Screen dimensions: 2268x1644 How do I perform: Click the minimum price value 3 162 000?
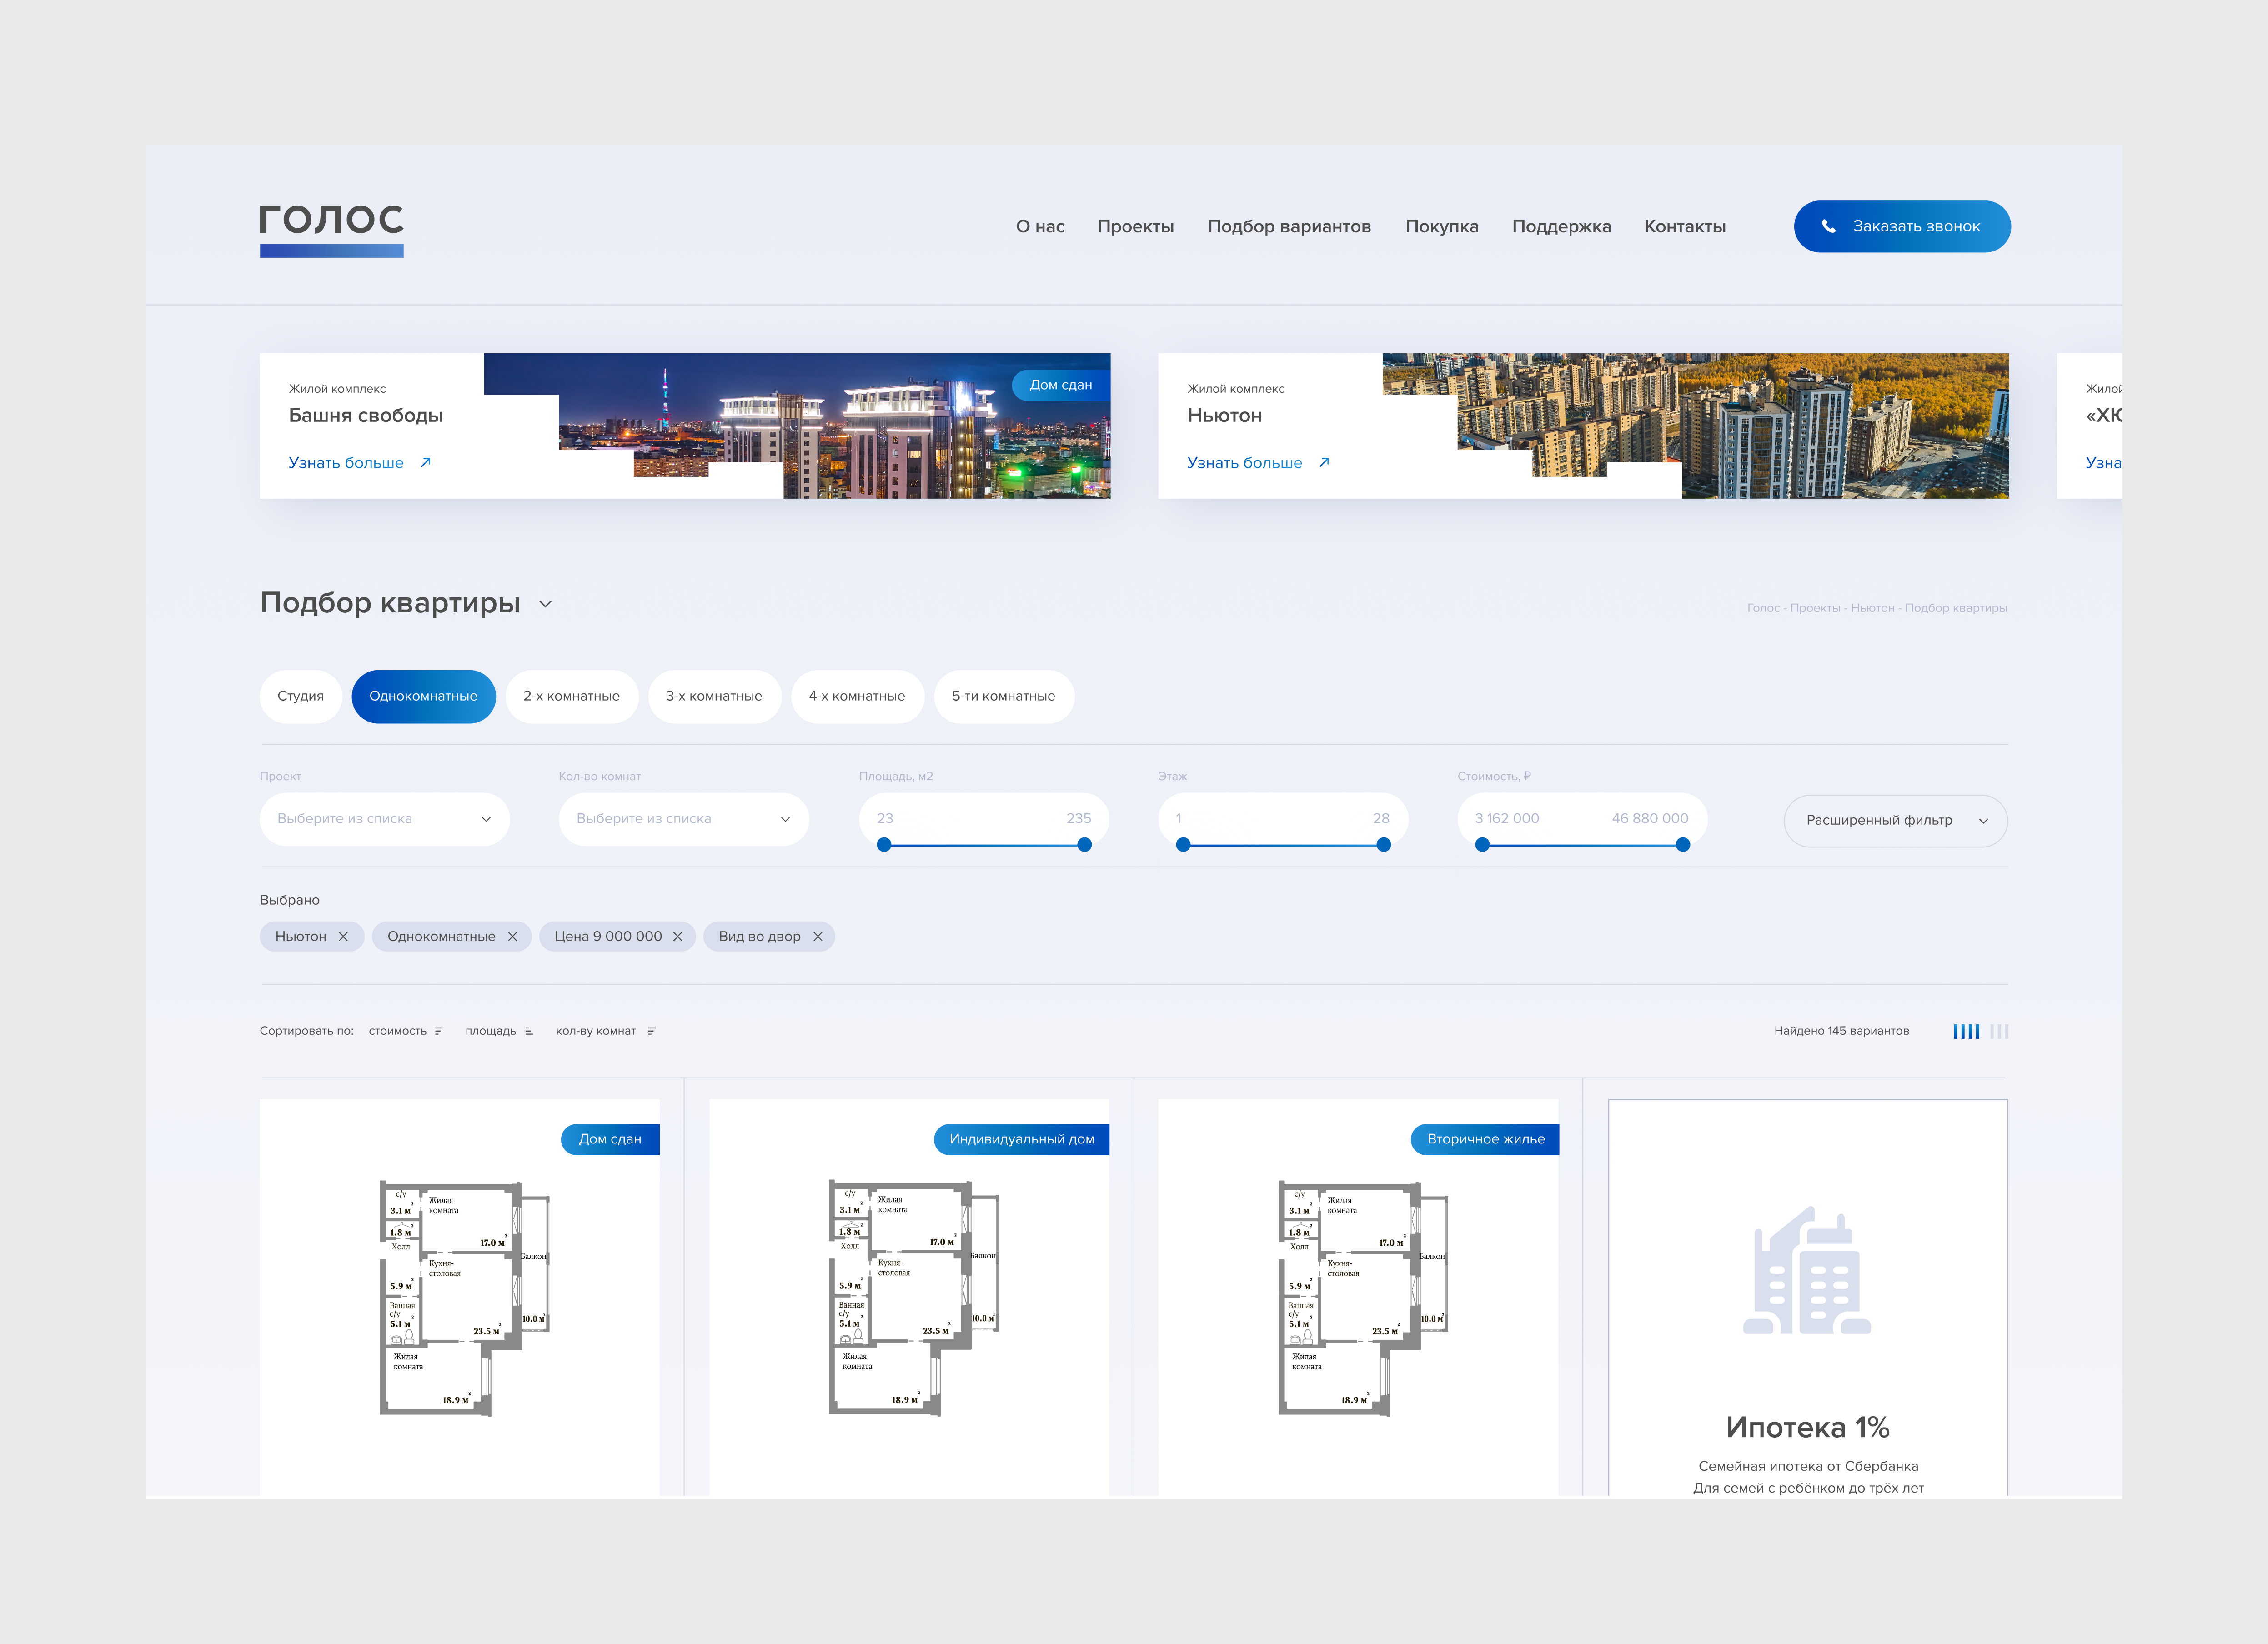(x=1507, y=818)
